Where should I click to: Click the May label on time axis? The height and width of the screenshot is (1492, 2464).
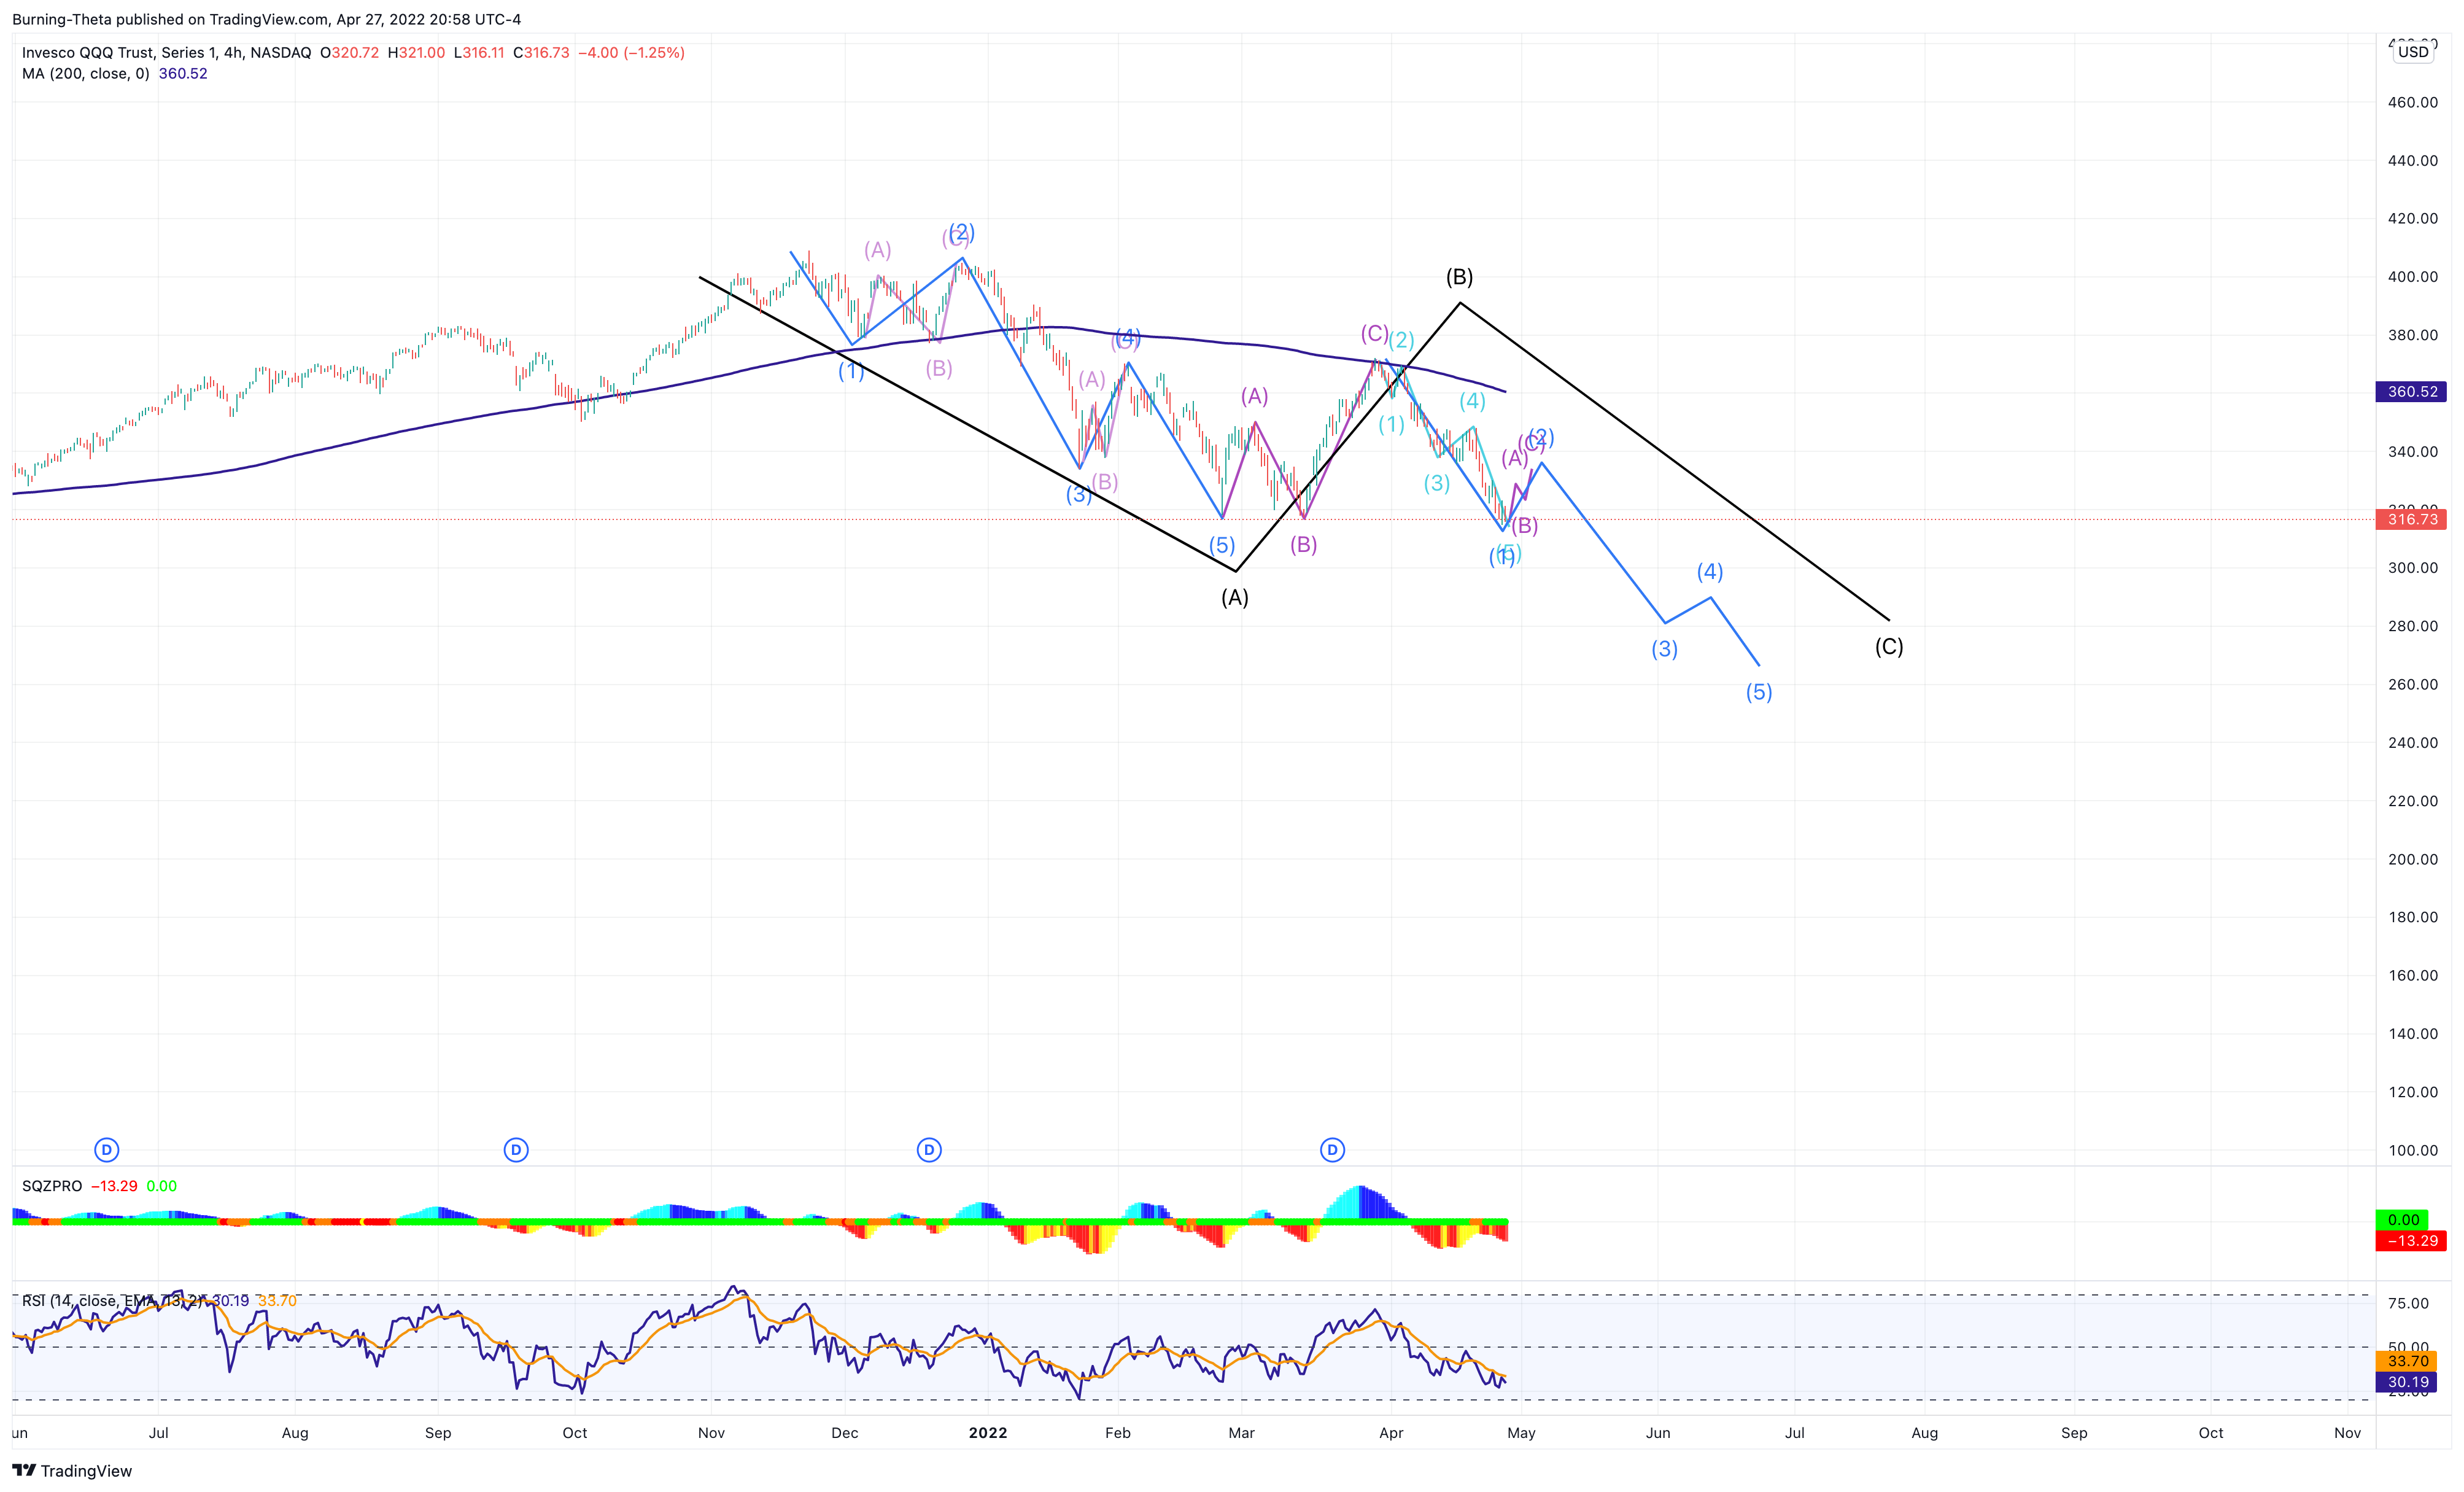[x=1521, y=1433]
